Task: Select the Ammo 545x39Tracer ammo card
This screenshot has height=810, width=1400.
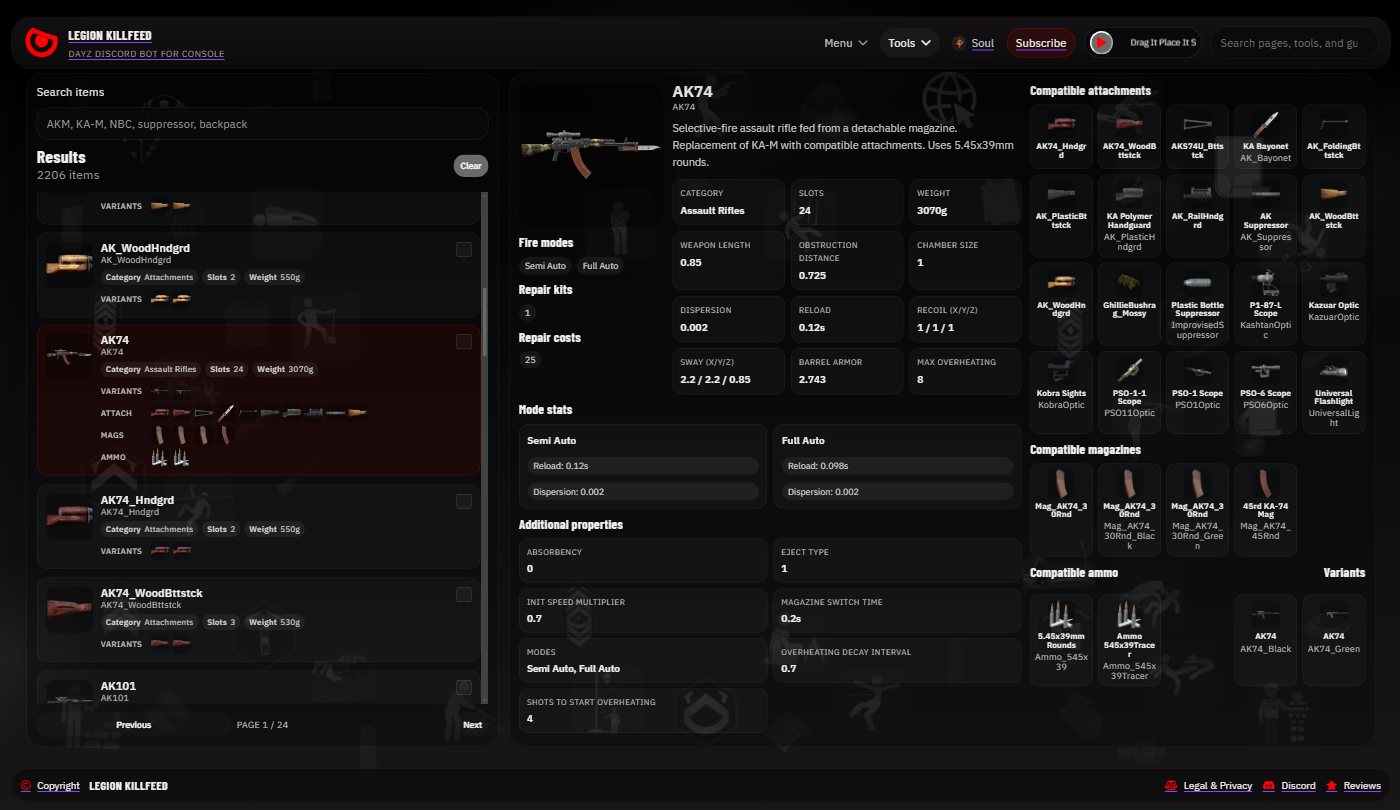Action: click(x=1129, y=639)
